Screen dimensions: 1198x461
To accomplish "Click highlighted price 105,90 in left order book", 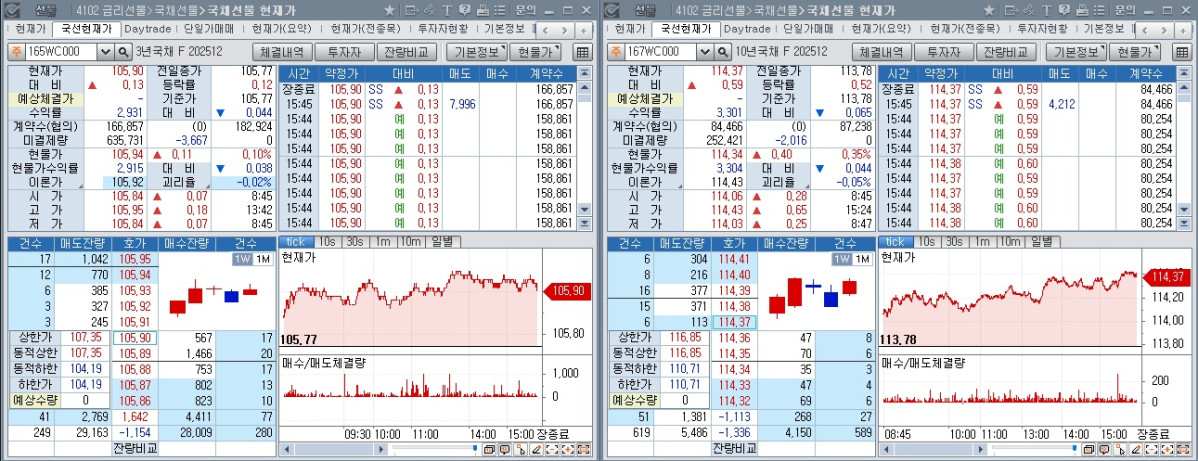I will (135, 337).
